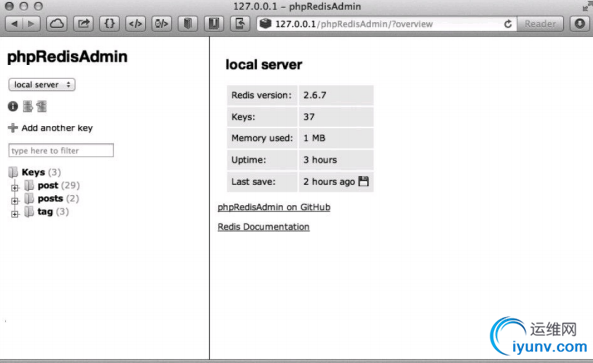
Task: Click the toolbar button left of the first book icon
Action: click(161, 24)
